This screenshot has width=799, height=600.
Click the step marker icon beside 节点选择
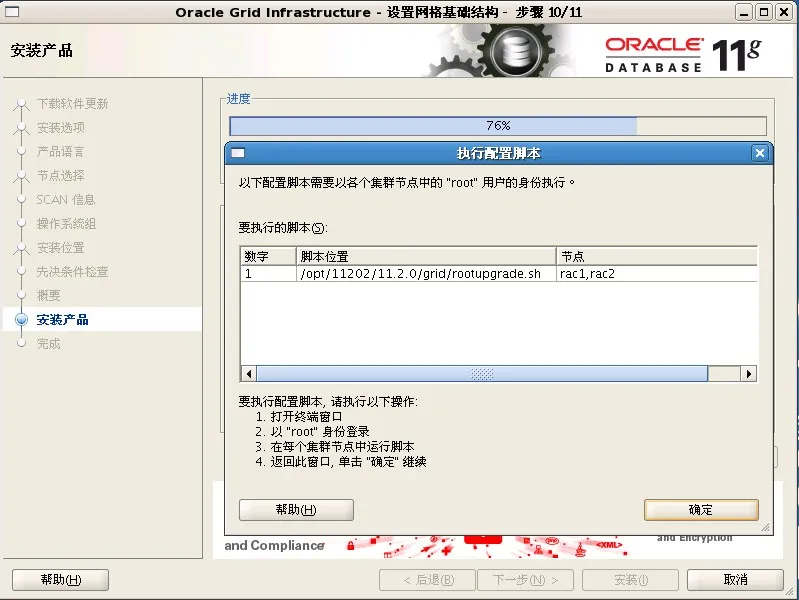click(x=21, y=176)
